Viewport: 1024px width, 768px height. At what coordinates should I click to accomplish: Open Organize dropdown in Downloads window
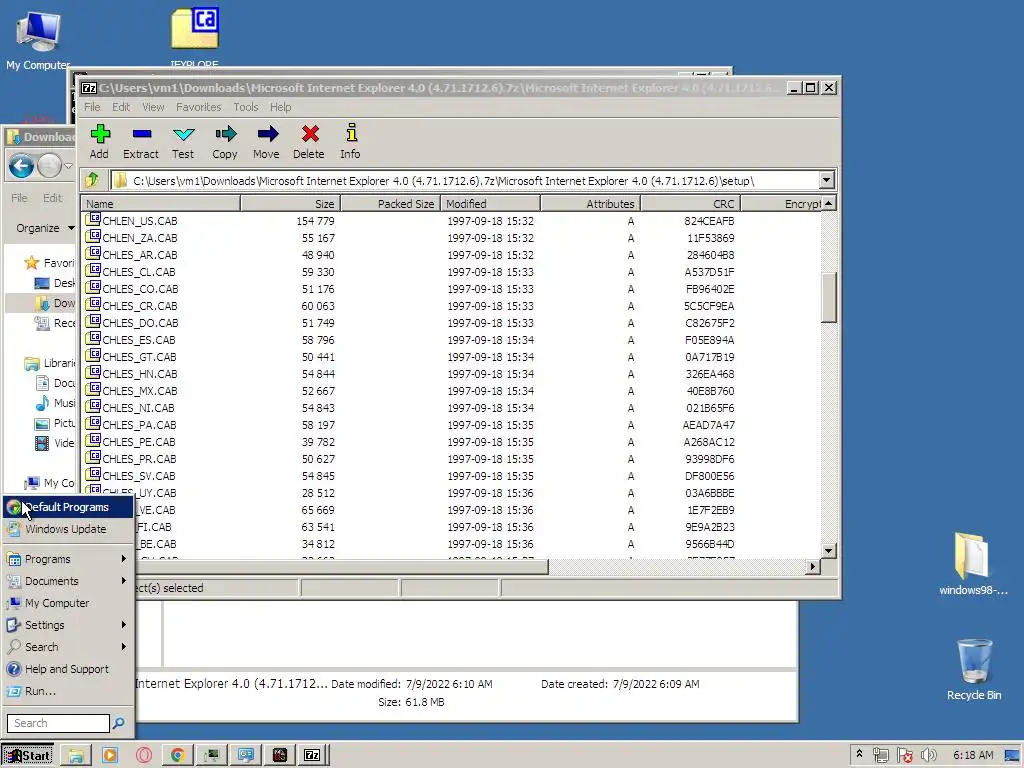pyautogui.click(x=45, y=228)
